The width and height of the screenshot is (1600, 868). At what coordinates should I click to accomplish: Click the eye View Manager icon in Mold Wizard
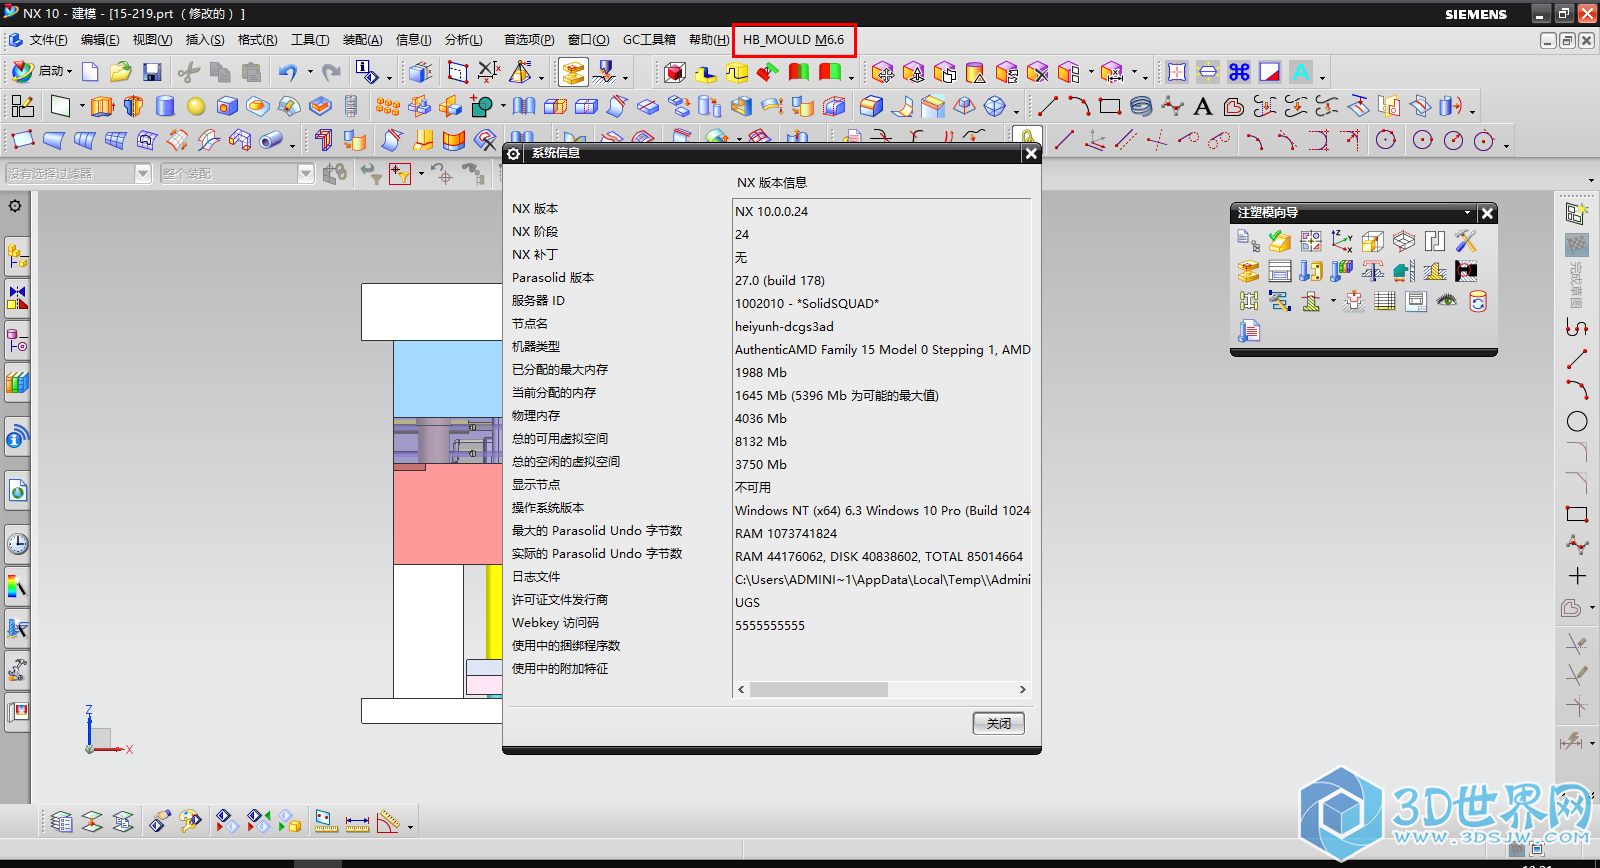pos(1446,300)
